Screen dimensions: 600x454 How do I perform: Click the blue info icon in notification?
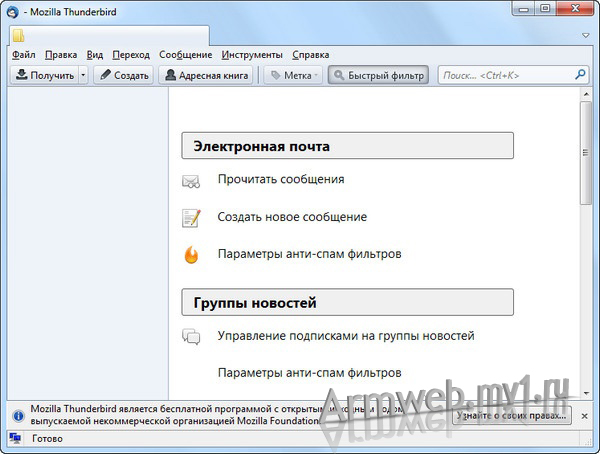pos(18,416)
